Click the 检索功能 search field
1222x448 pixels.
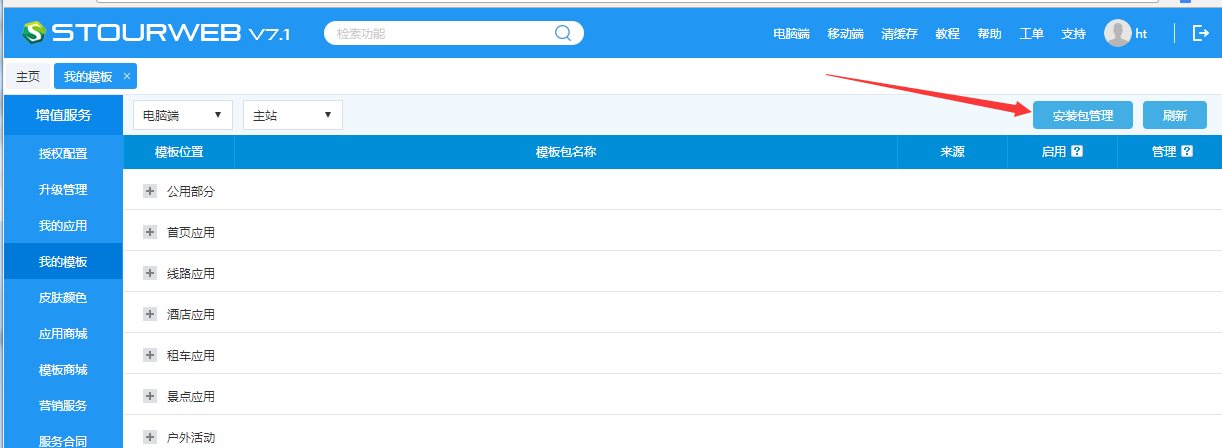click(x=440, y=33)
